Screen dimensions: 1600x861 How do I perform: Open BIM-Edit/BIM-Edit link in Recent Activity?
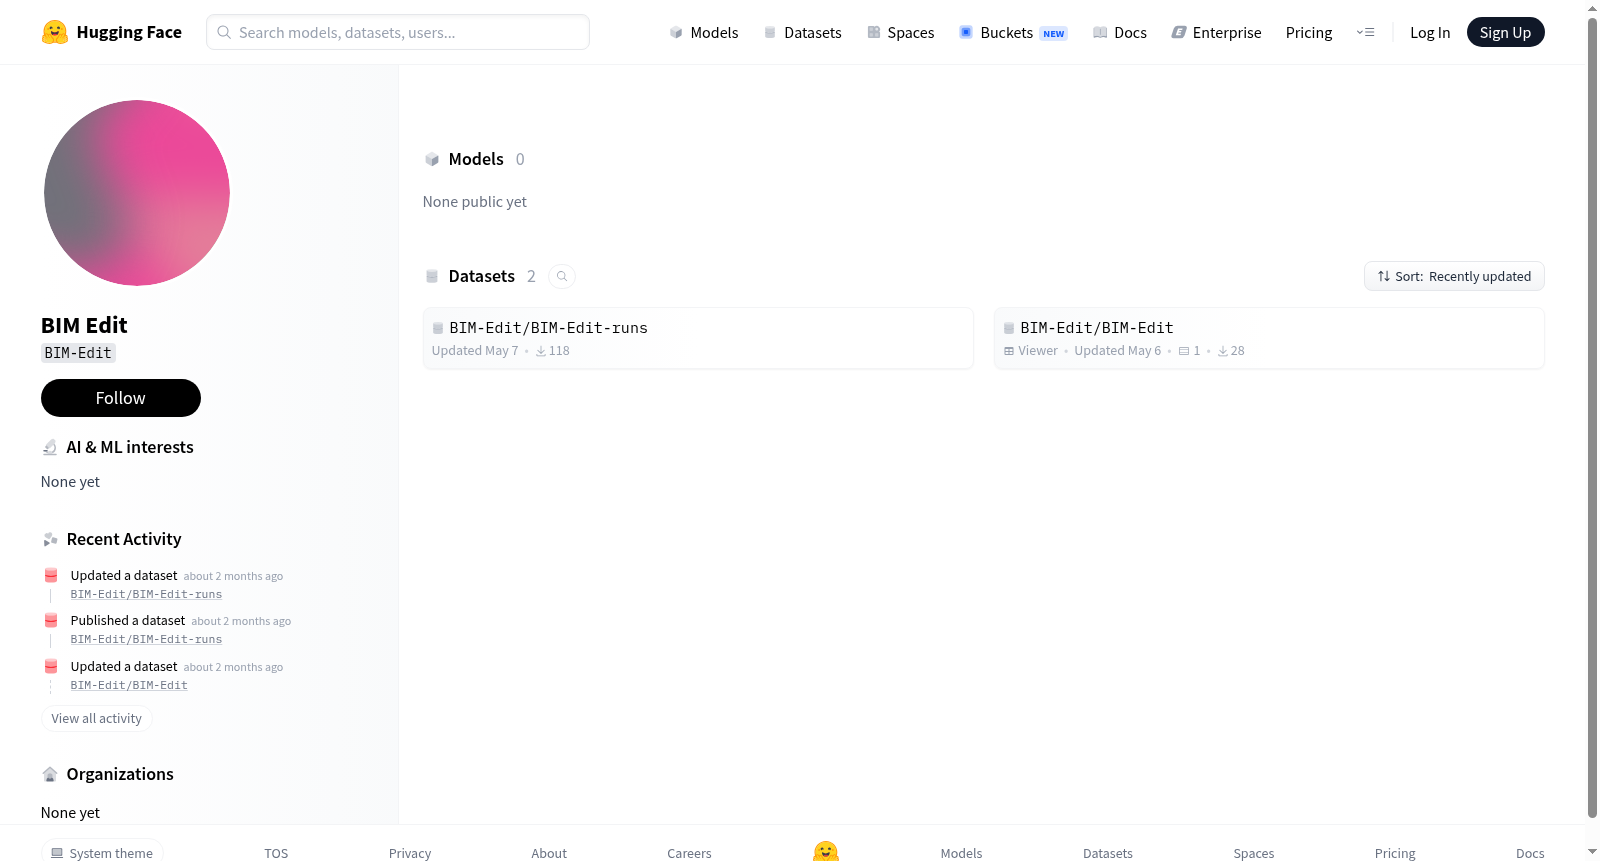pos(129,686)
